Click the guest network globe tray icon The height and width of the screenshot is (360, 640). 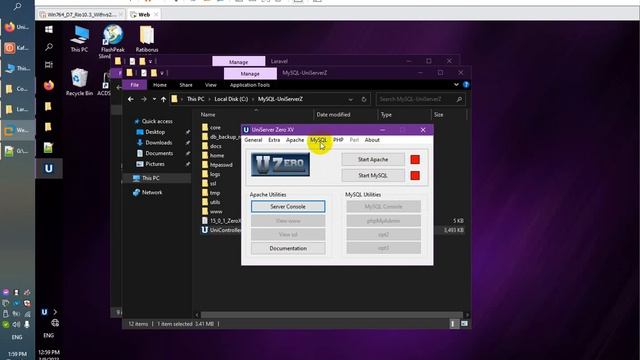pos(55,323)
